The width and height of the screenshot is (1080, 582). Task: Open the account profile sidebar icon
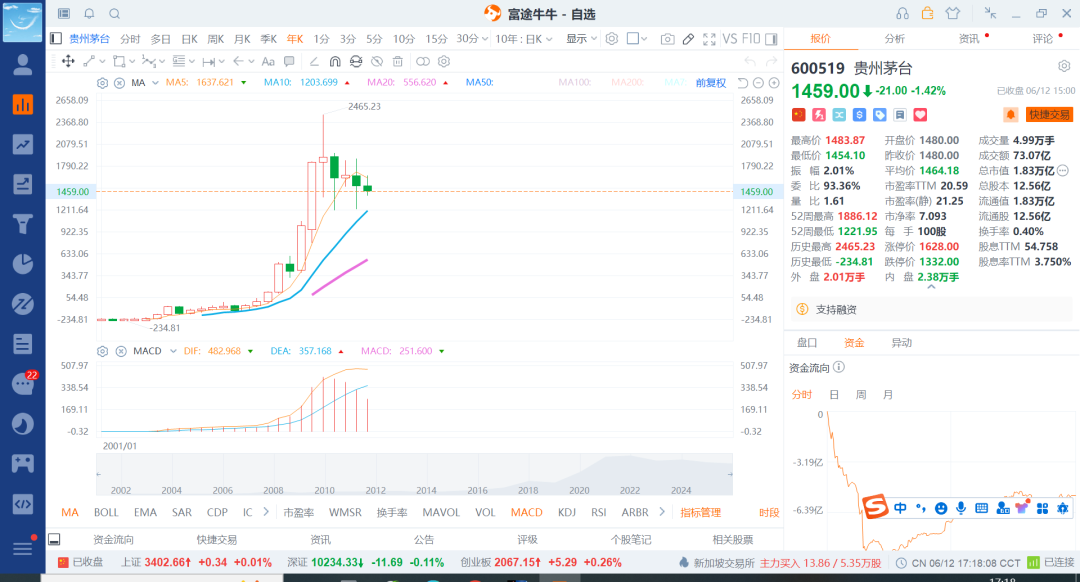pyautogui.click(x=23, y=64)
